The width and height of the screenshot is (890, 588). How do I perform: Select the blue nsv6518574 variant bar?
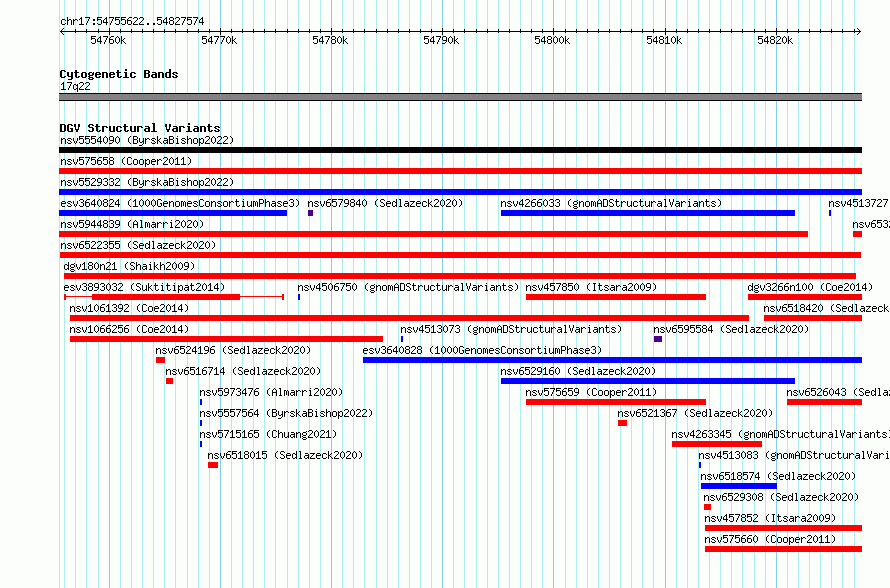[739, 486]
